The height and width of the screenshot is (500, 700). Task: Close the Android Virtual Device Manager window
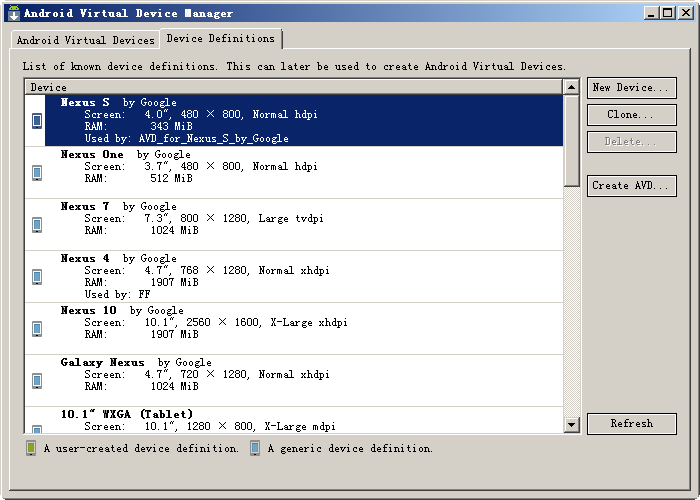point(685,13)
